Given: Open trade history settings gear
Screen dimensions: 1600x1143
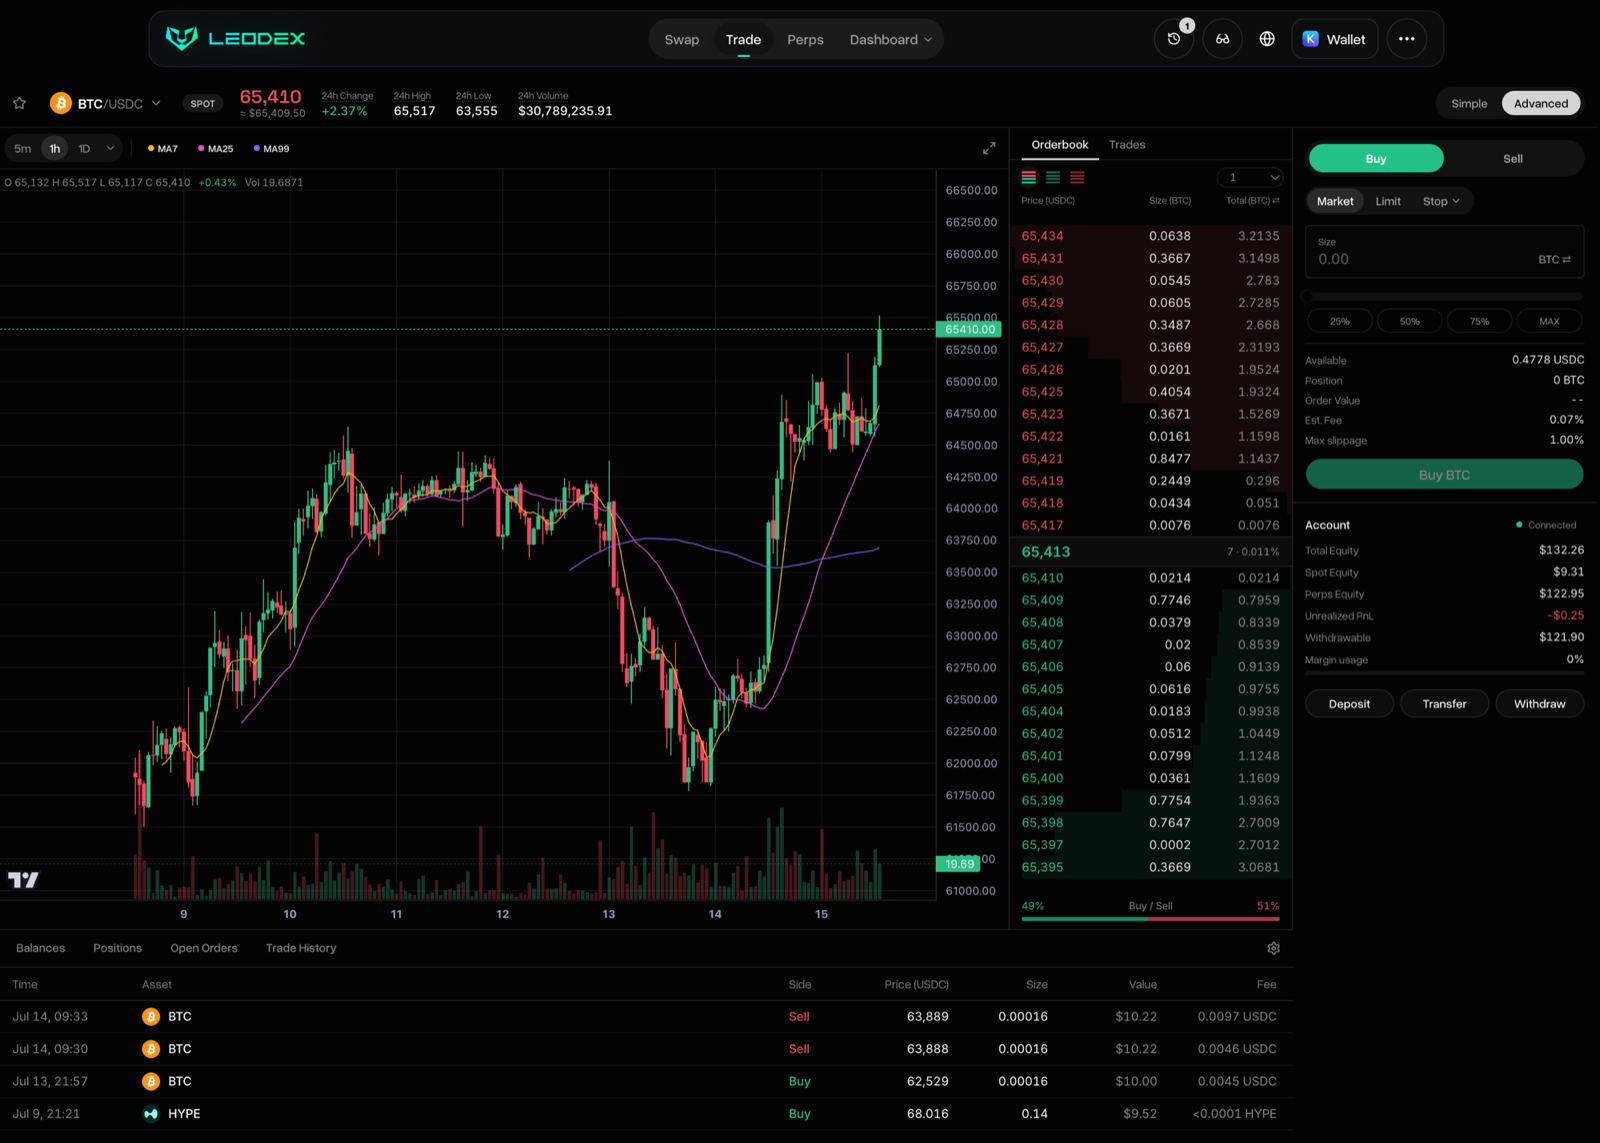Looking at the screenshot, I should pyautogui.click(x=1273, y=948).
